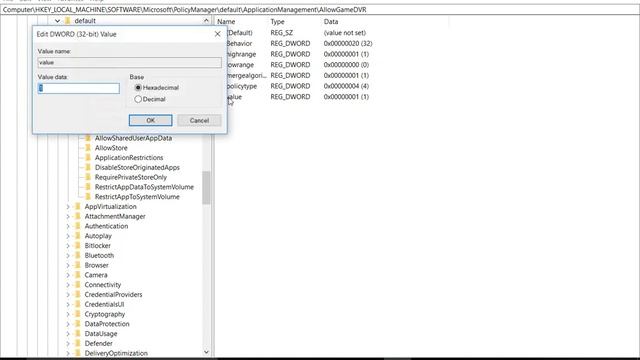Select the Decimal base option
Viewport: 640px width, 360px height.
(138, 99)
